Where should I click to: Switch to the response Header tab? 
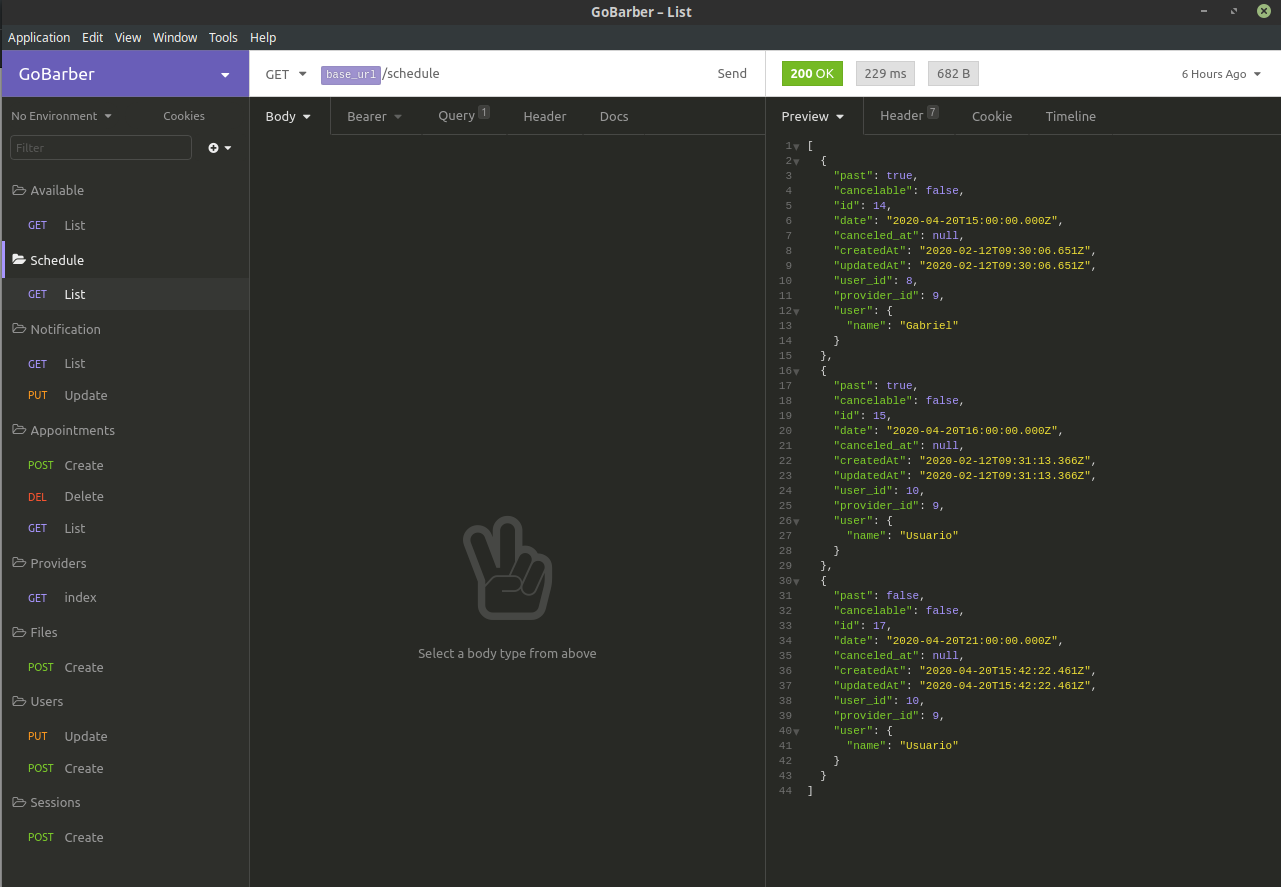pos(909,115)
